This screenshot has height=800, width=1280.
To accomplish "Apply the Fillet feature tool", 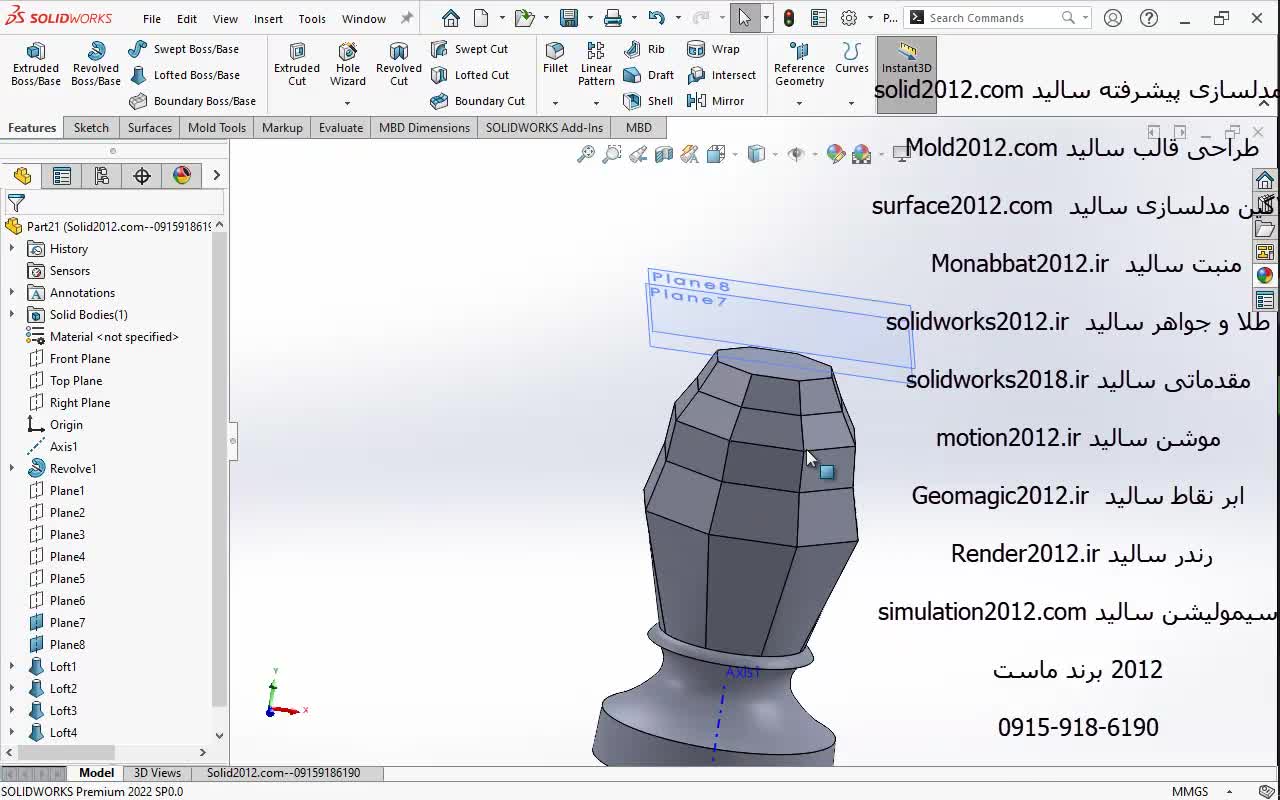I will 555,58.
